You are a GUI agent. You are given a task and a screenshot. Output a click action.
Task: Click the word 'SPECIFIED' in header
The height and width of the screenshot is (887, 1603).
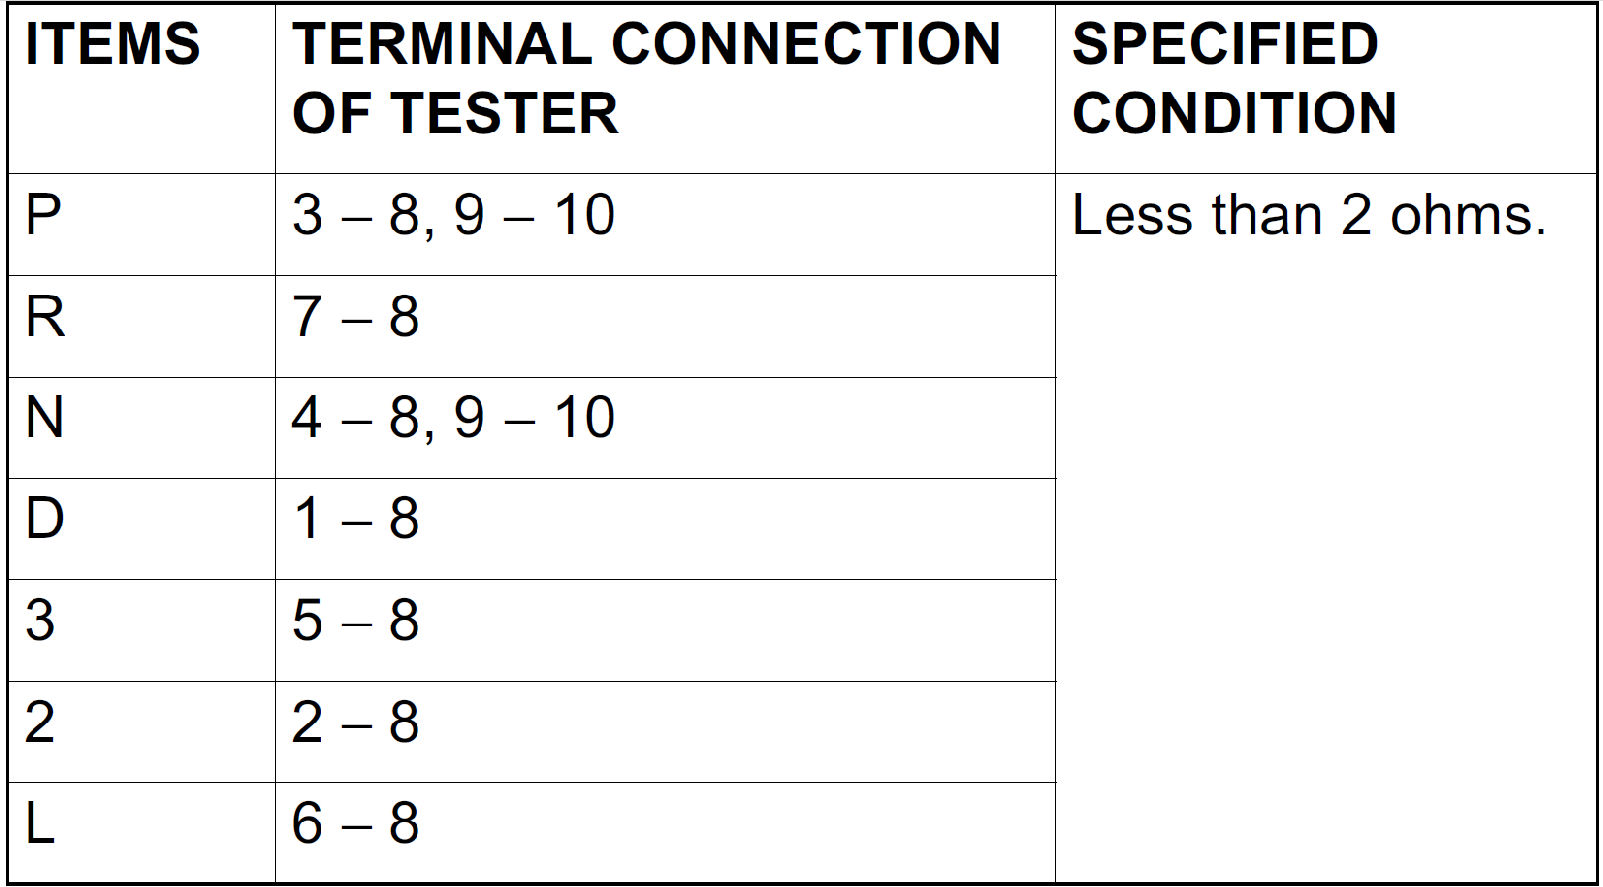coord(1225,45)
